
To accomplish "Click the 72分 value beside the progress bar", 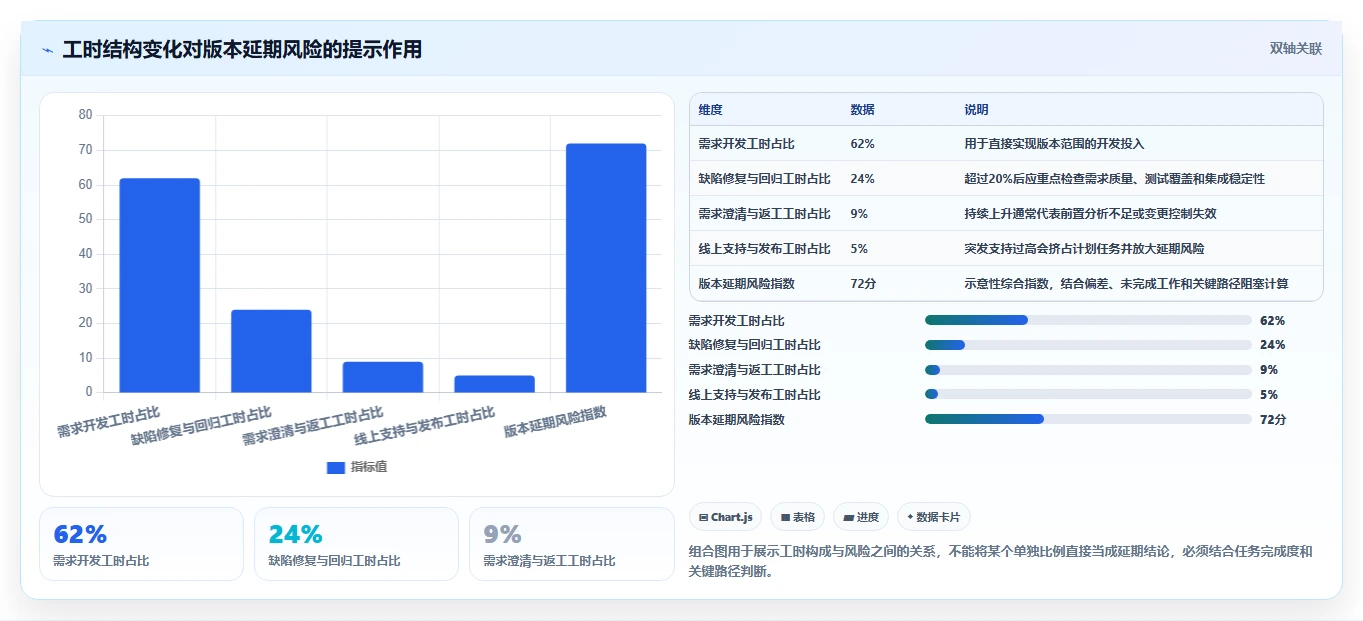I will coord(1273,419).
